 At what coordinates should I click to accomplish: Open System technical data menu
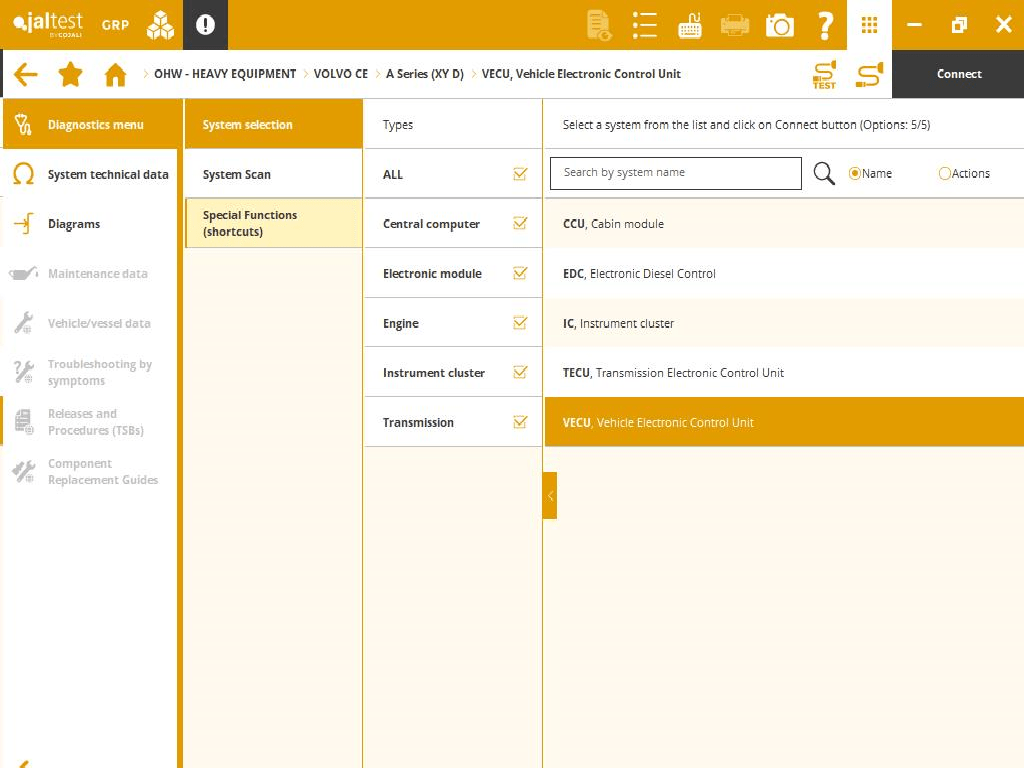click(107, 175)
